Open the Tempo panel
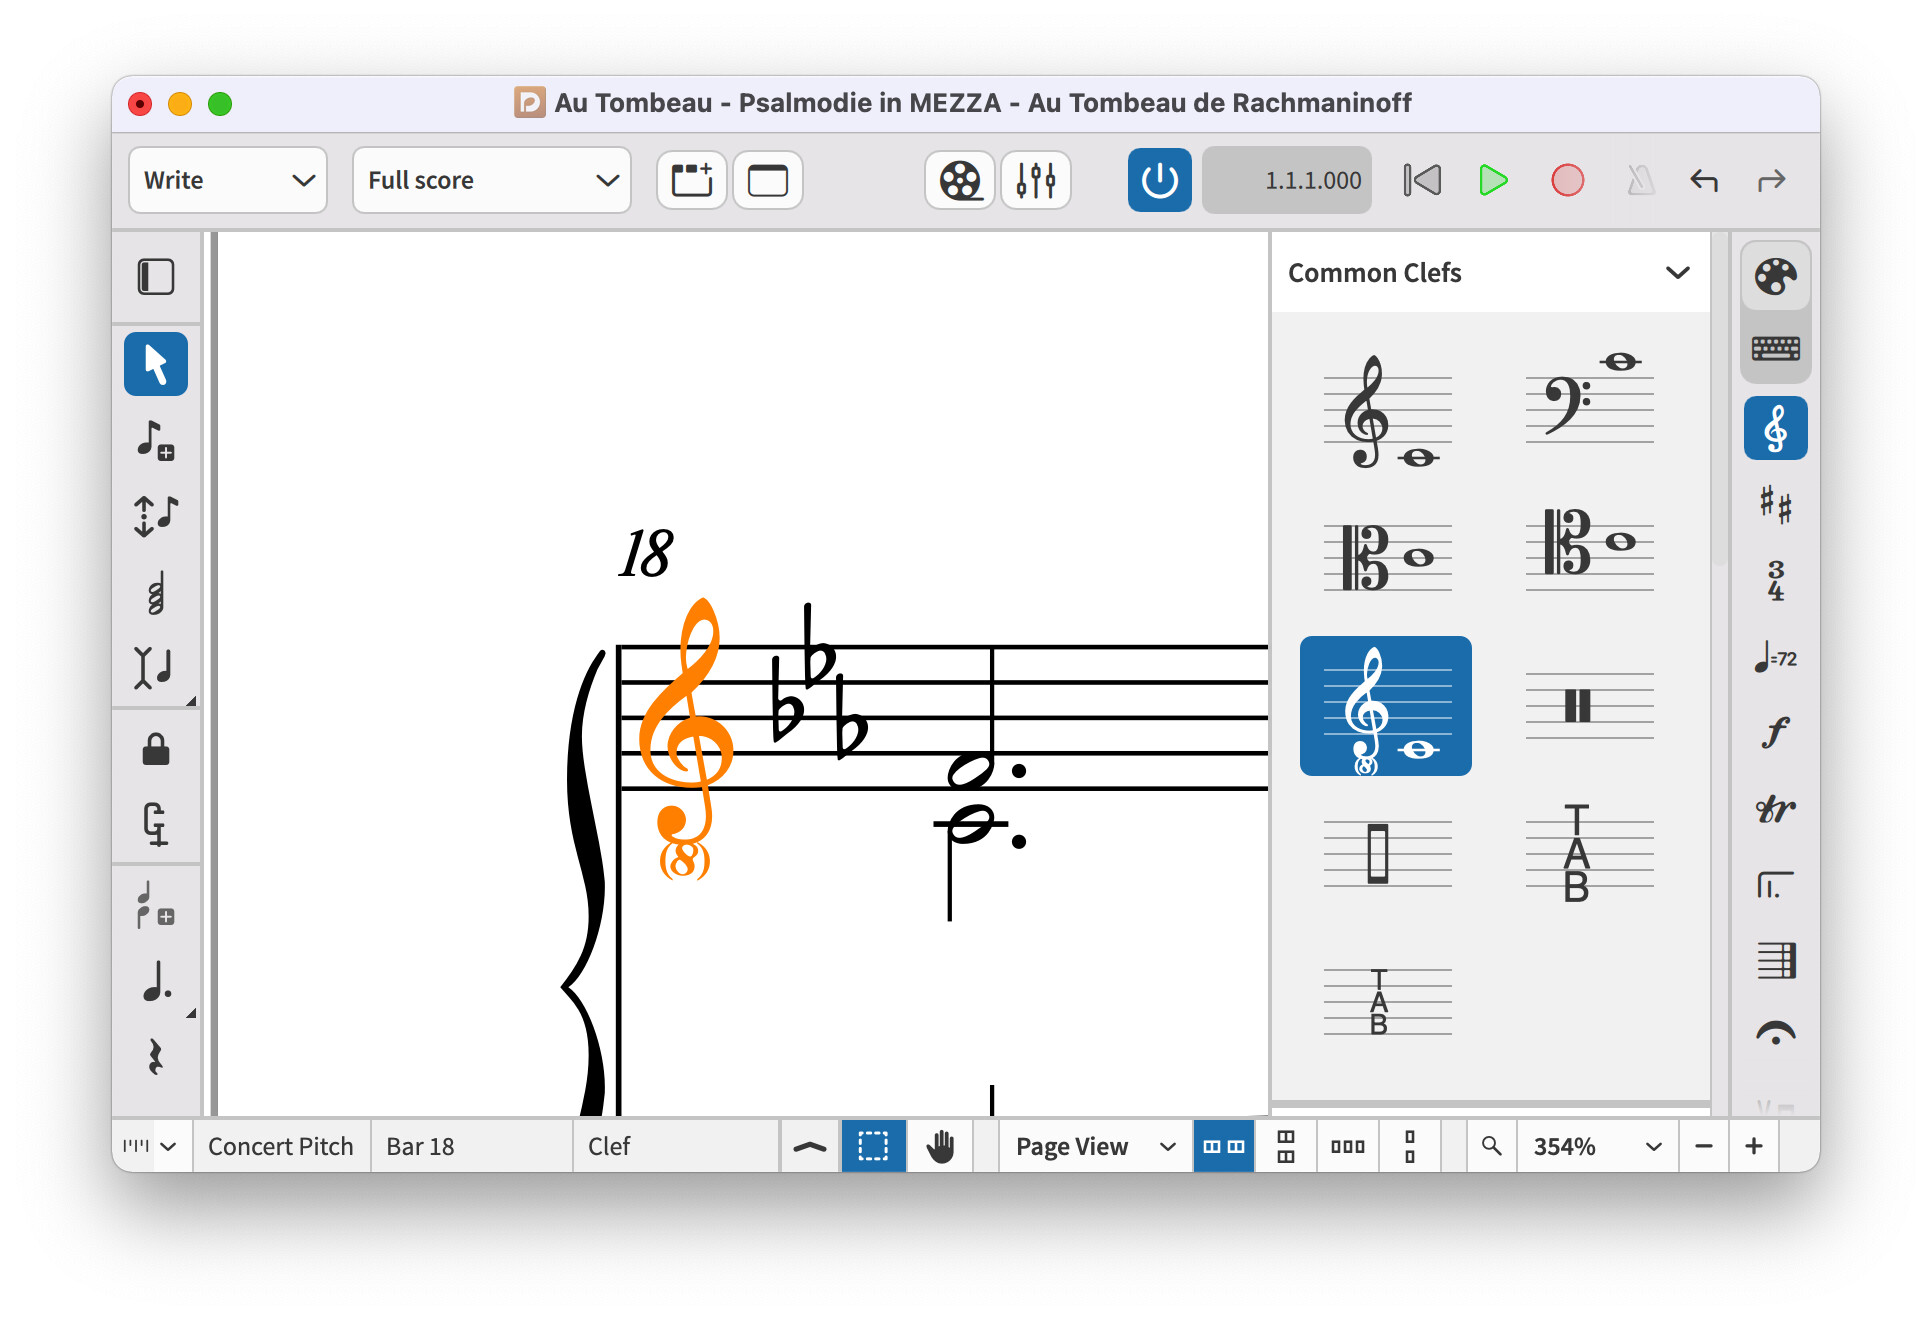 pyautogui.click(x=1775, y=658)
